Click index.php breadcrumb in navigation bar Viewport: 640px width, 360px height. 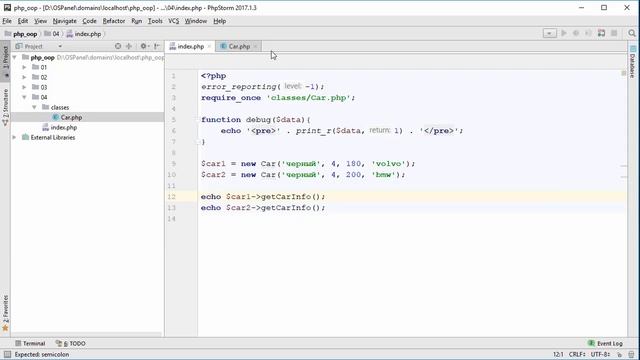(x=84, y=34)
